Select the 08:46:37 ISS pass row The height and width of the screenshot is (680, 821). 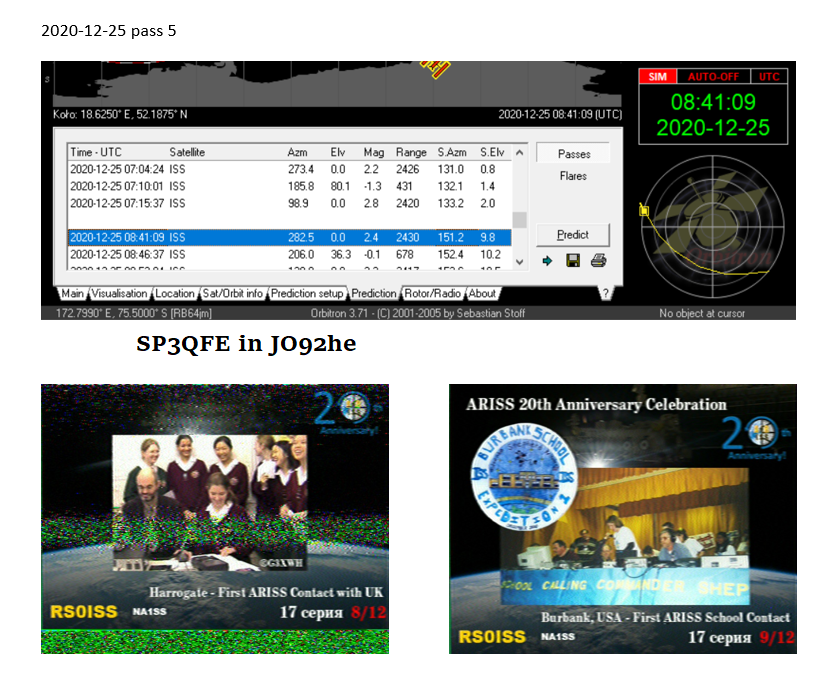(x=290, y=254)
